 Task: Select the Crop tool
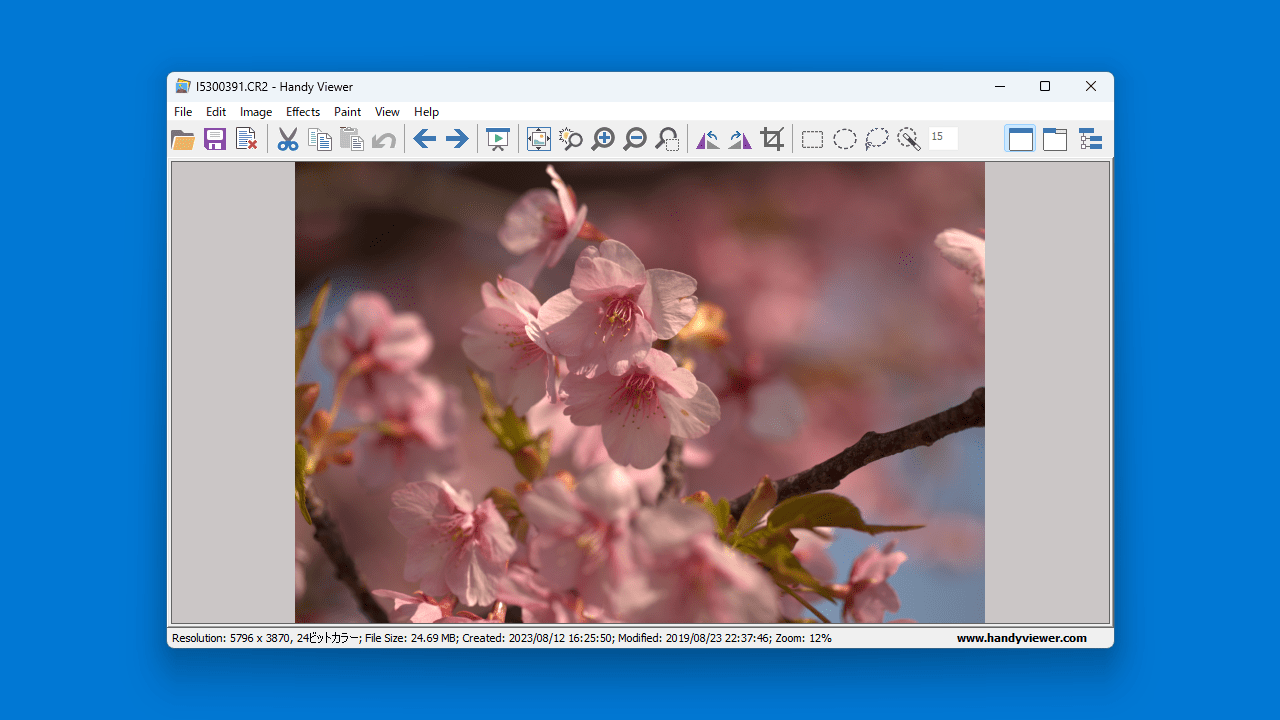[x=772, y=139]
